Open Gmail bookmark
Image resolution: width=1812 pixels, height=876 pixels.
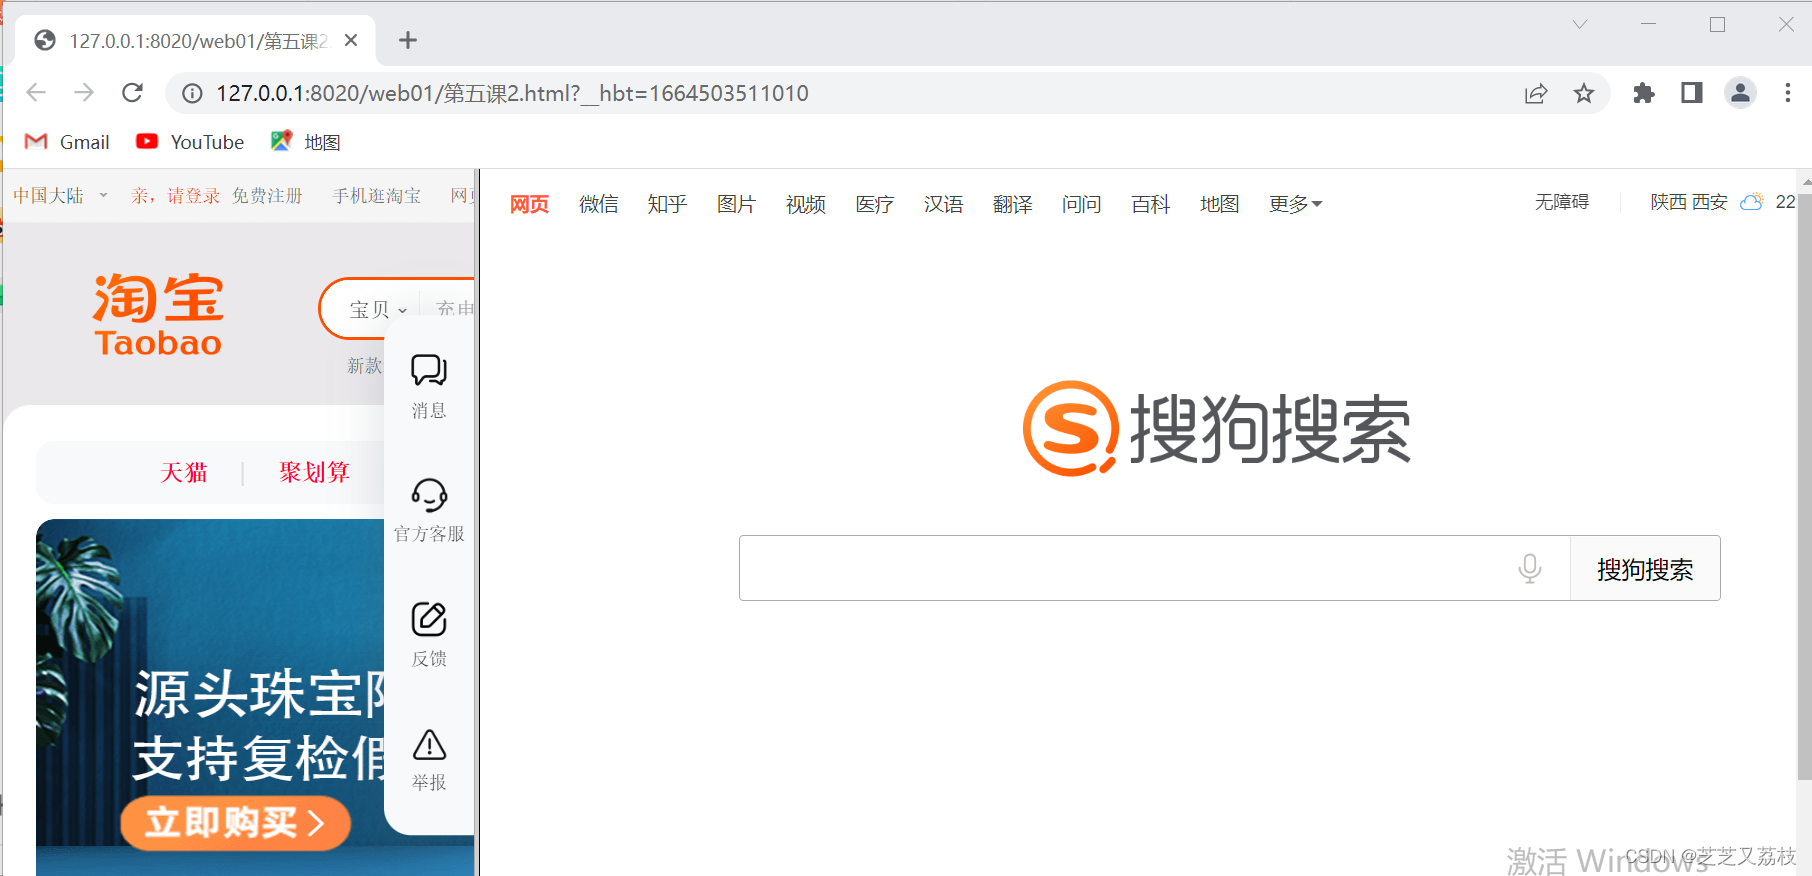[67, 142]
